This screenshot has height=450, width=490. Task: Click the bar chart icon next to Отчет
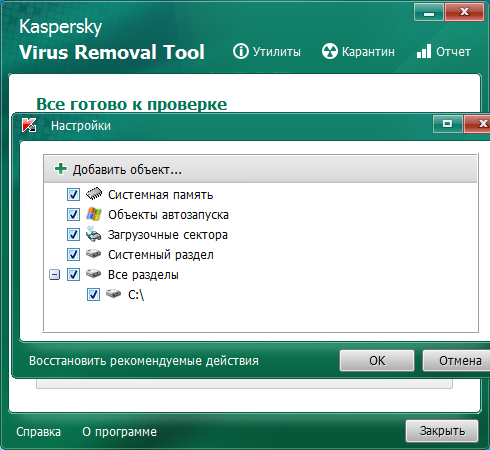pos(424,51)
